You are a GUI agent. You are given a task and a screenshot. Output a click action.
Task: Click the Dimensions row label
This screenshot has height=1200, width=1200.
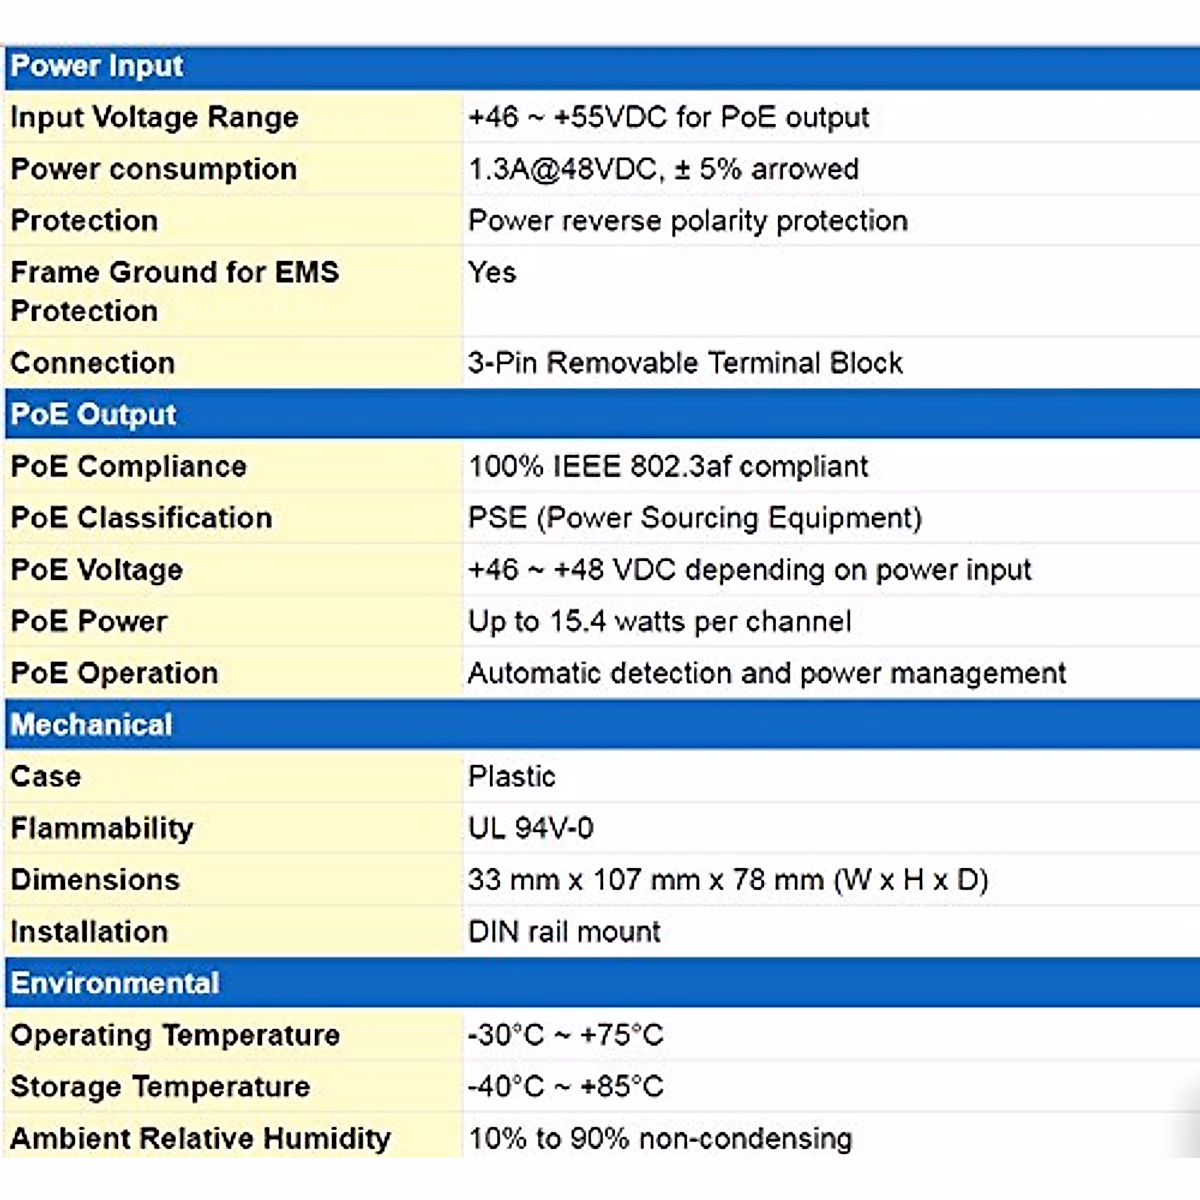click(x=95, y=880)
